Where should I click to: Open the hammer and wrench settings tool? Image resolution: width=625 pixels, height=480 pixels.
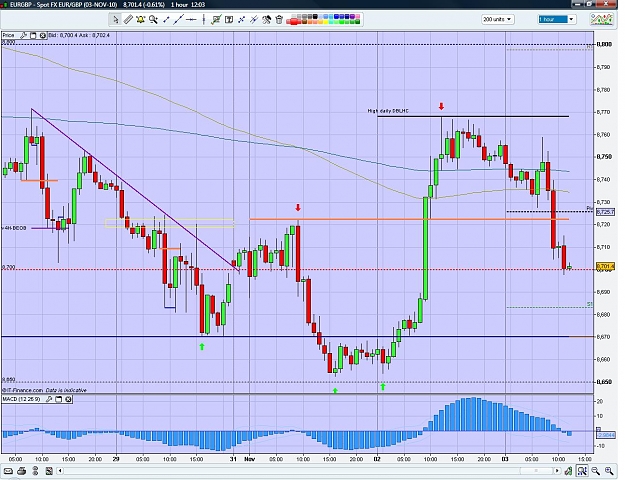coord(267,19)
